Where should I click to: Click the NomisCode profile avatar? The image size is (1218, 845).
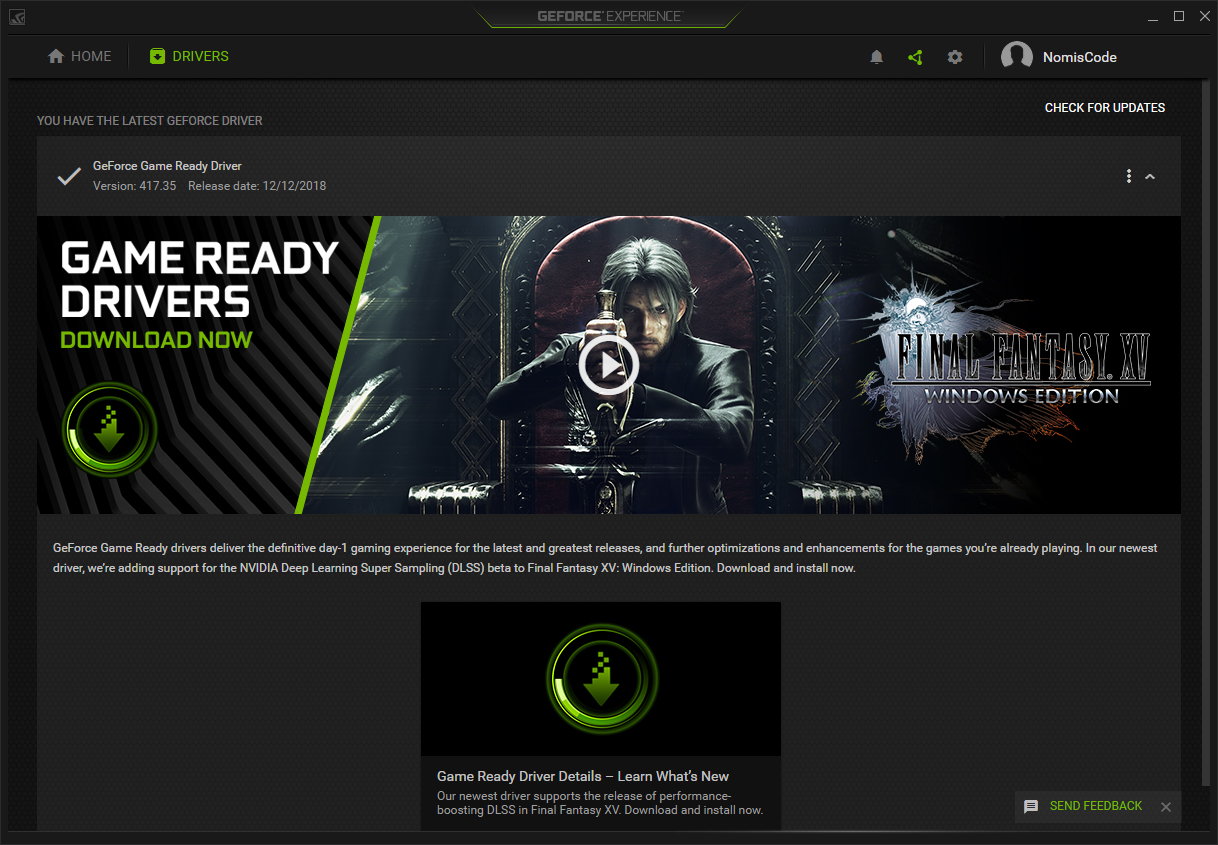(x=1017, y=57)
